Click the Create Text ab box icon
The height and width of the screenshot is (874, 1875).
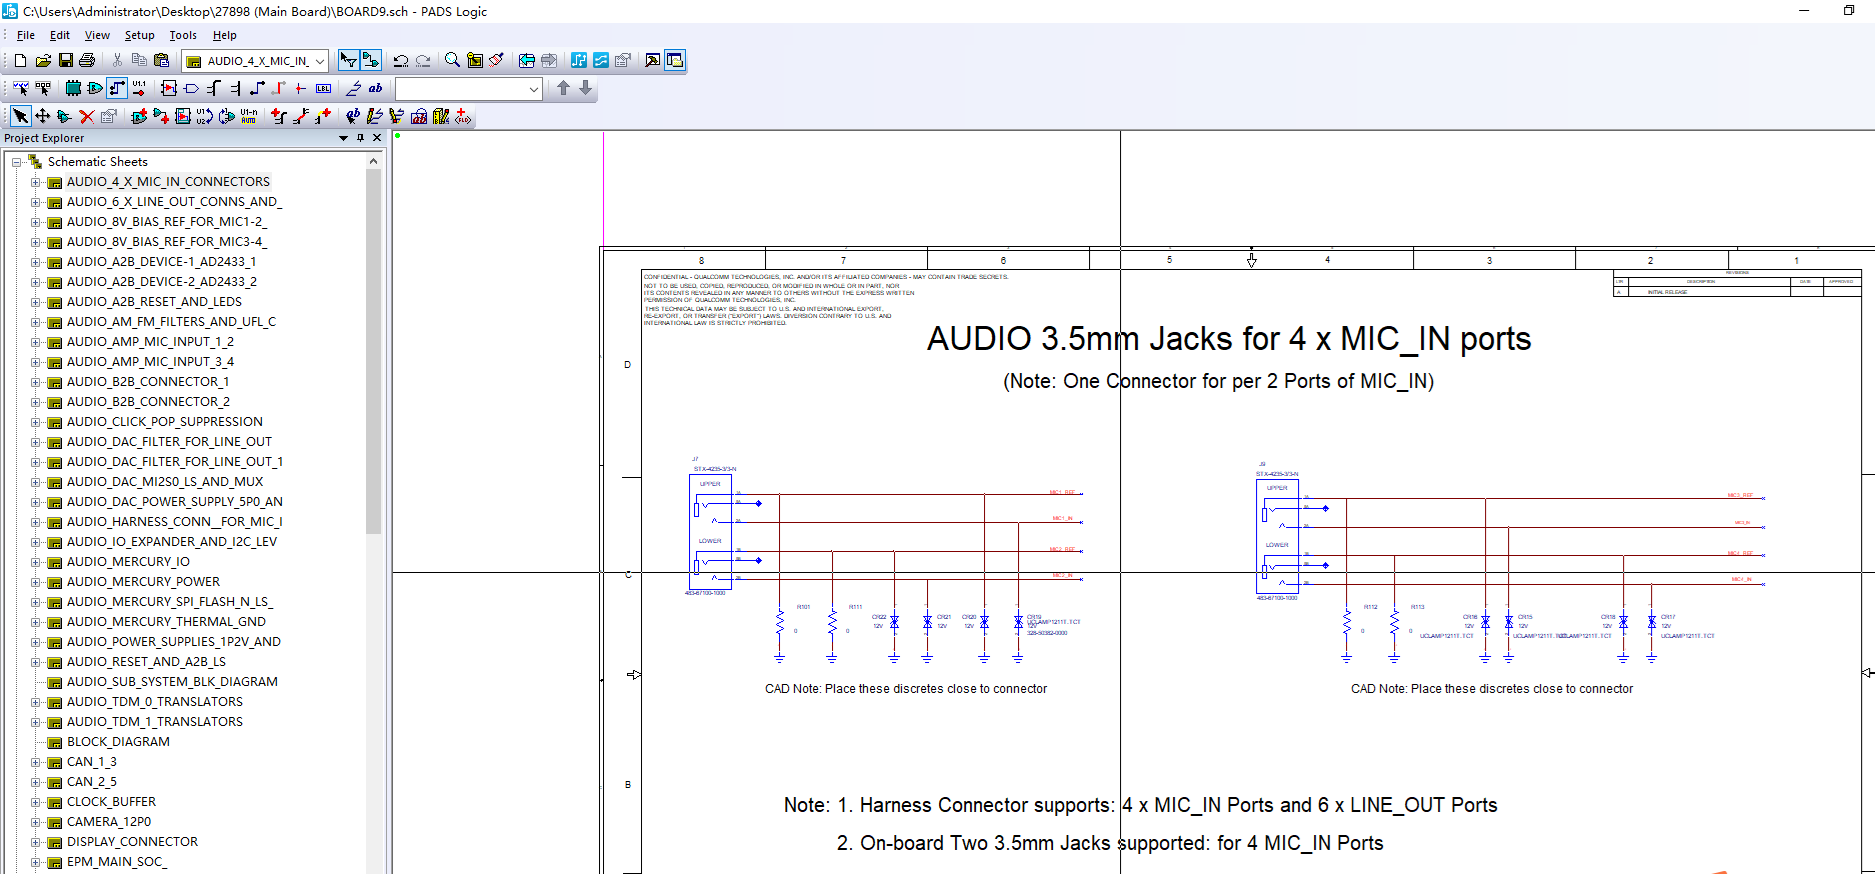(419, 117)
